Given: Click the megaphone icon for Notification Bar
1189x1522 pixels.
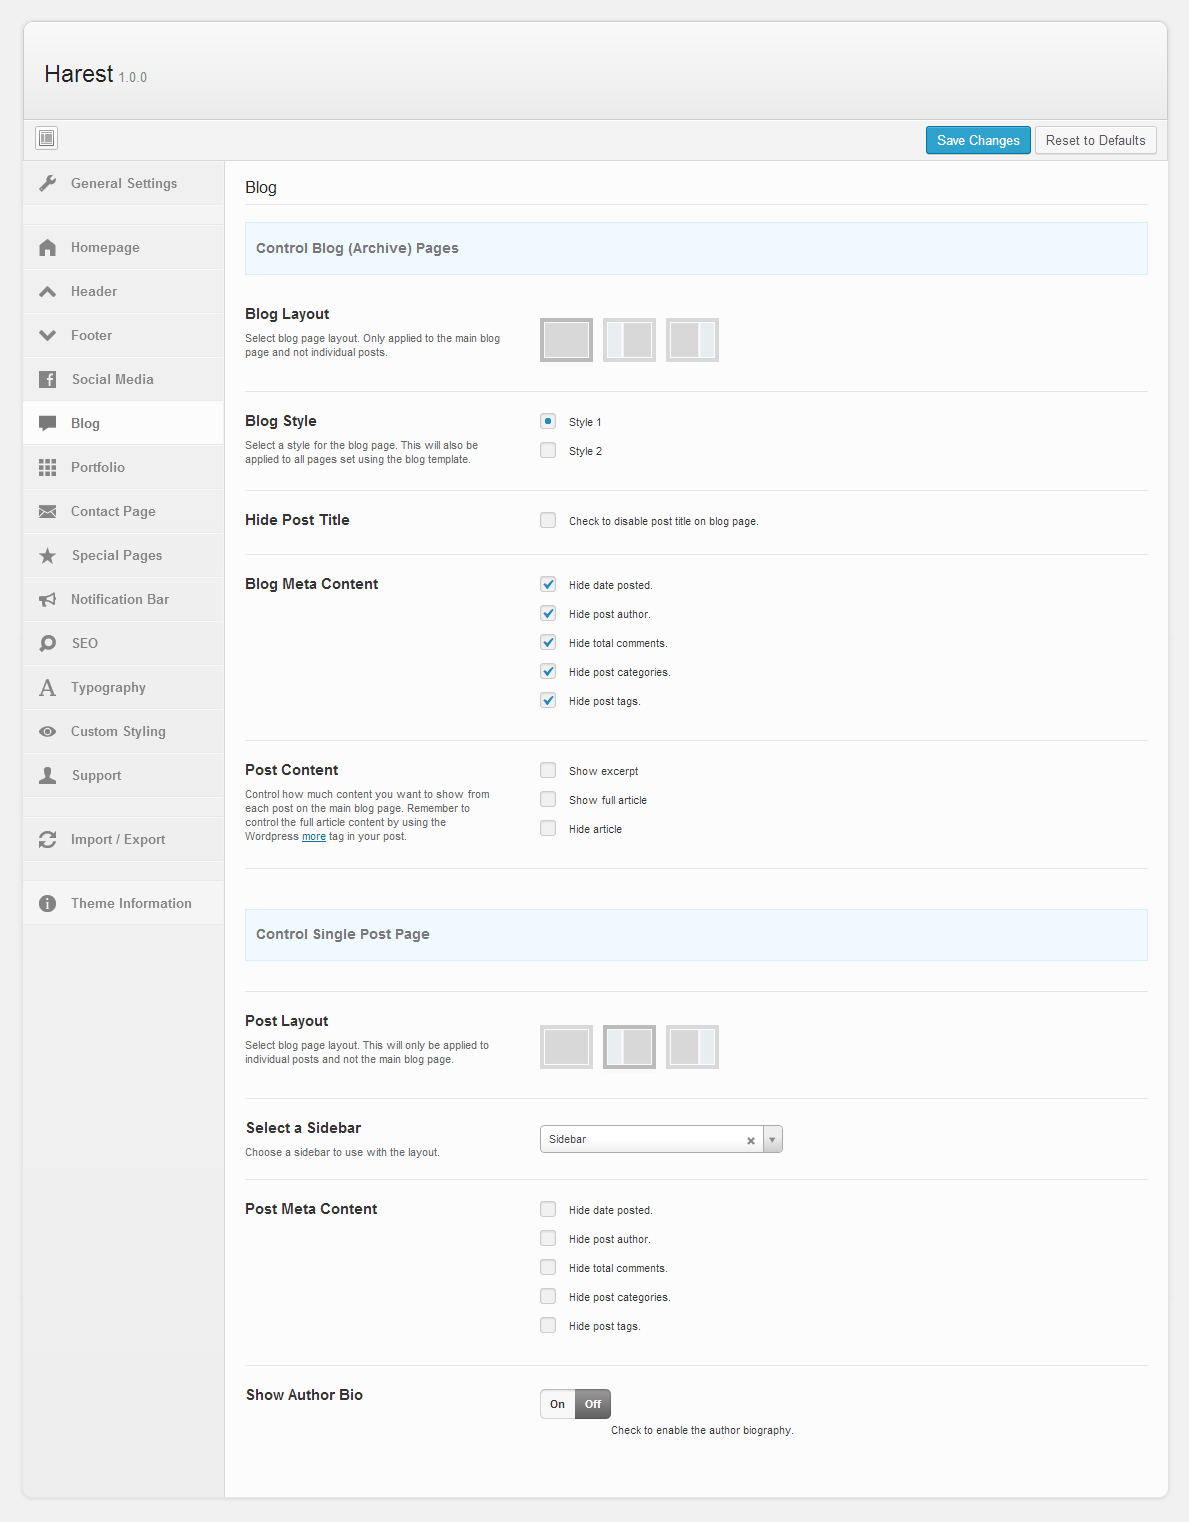Looking at the screenshot, I should 47,599.
